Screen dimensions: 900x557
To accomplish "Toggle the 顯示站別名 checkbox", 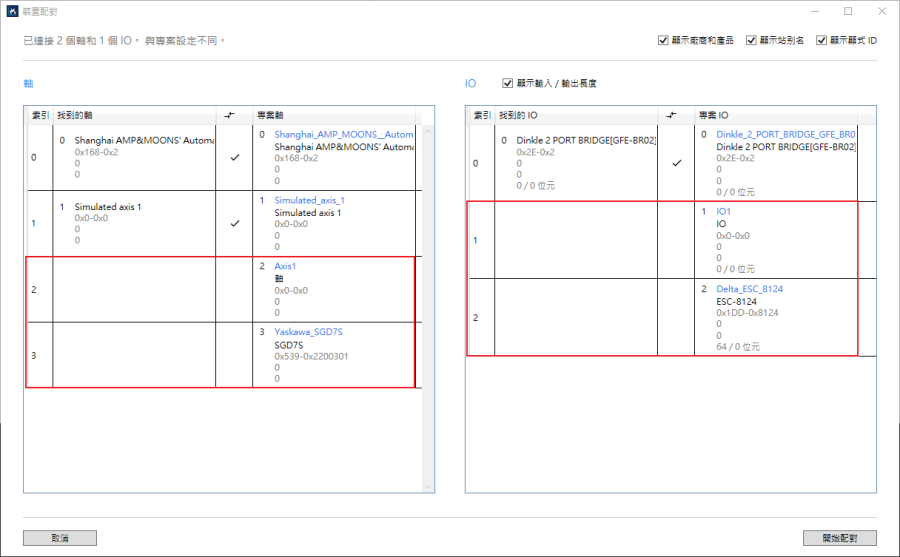I will click(751, 40).
